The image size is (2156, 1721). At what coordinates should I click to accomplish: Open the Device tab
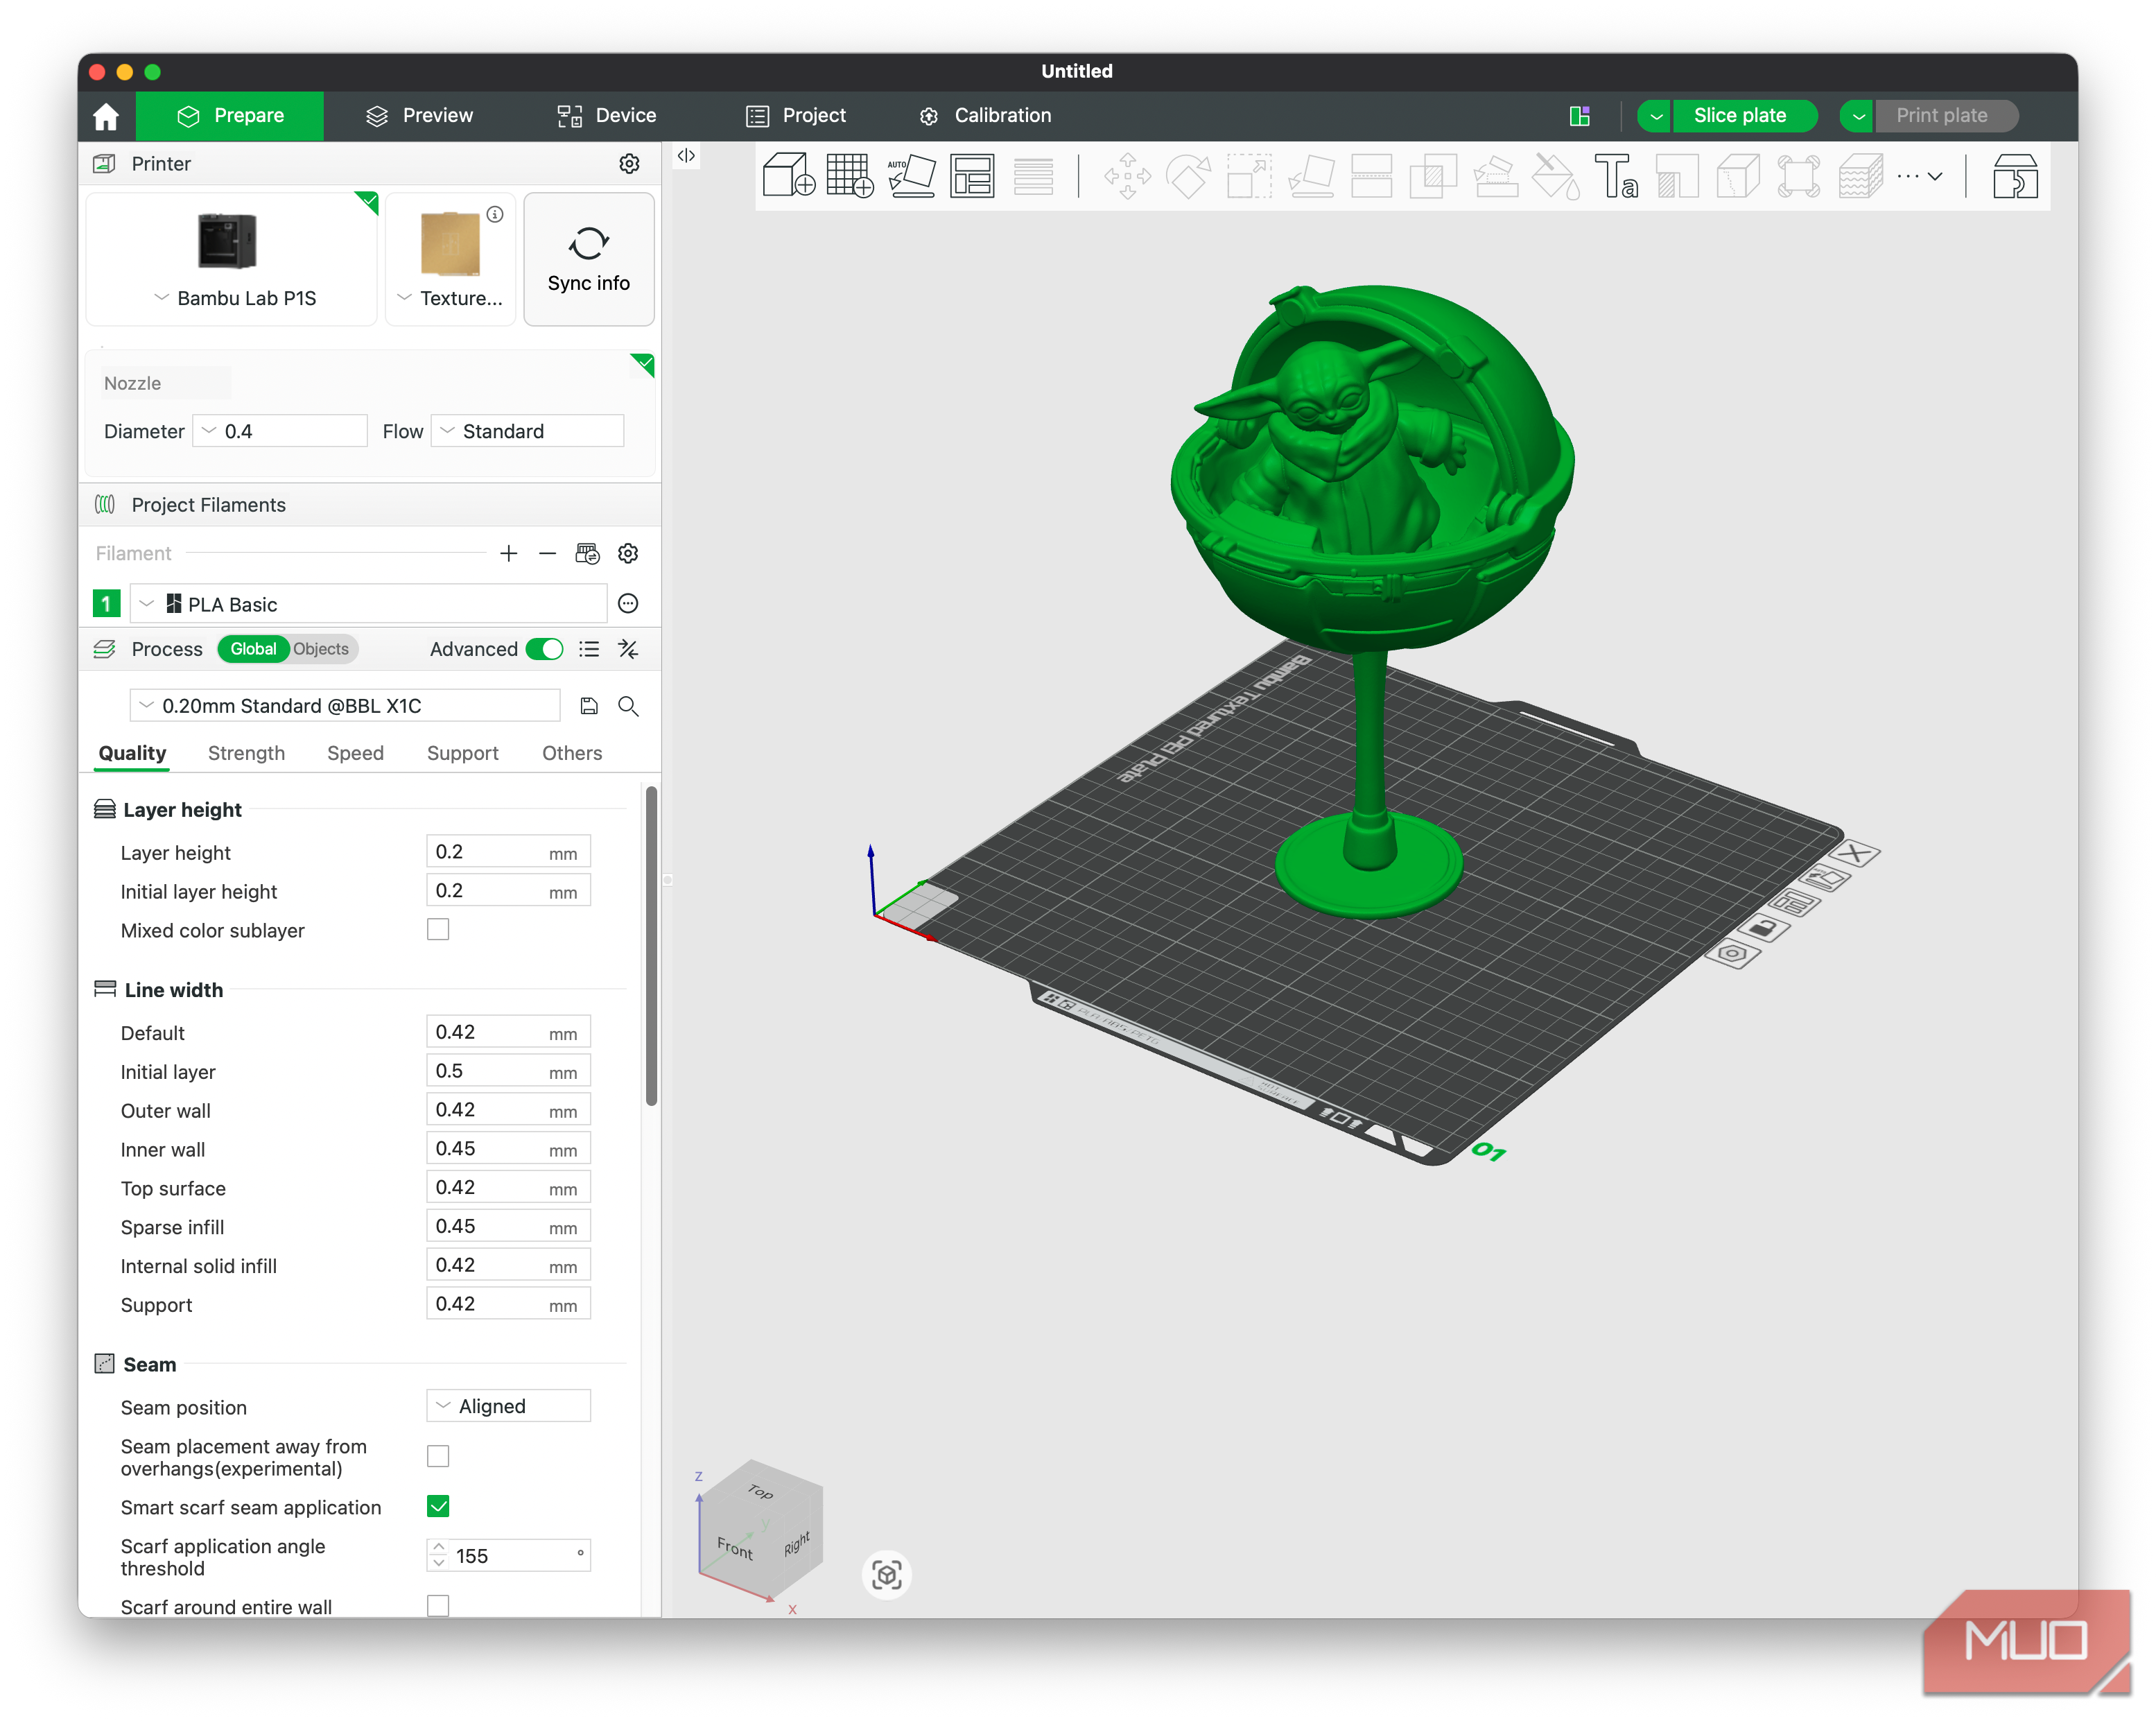click(x=607, y=116)
